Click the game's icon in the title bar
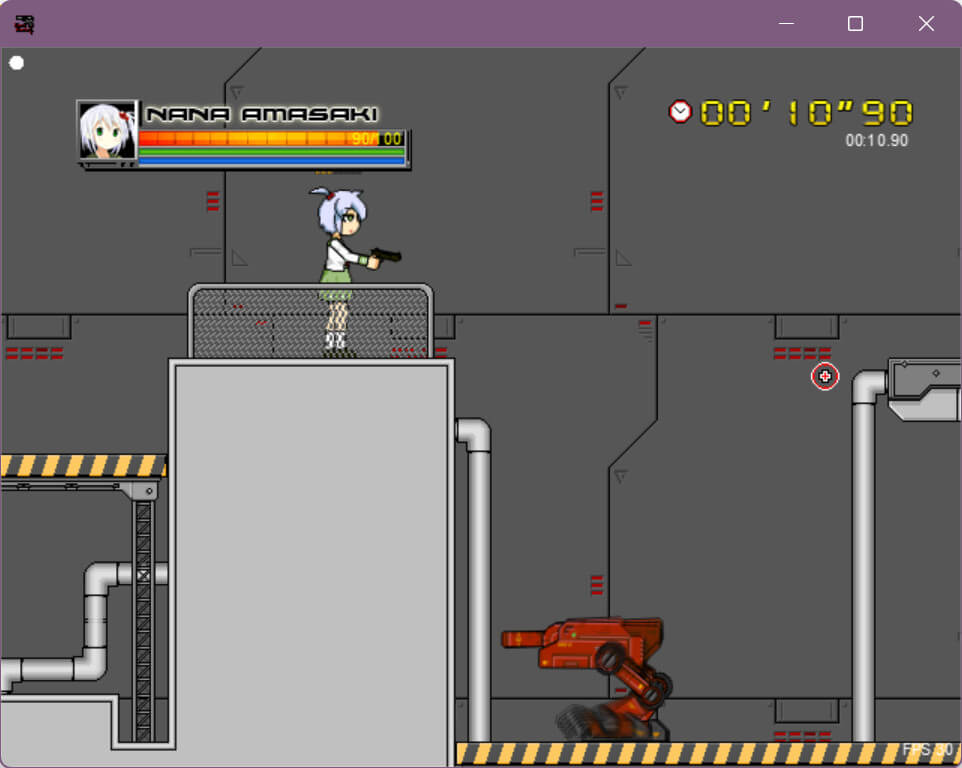 (24, 24)
